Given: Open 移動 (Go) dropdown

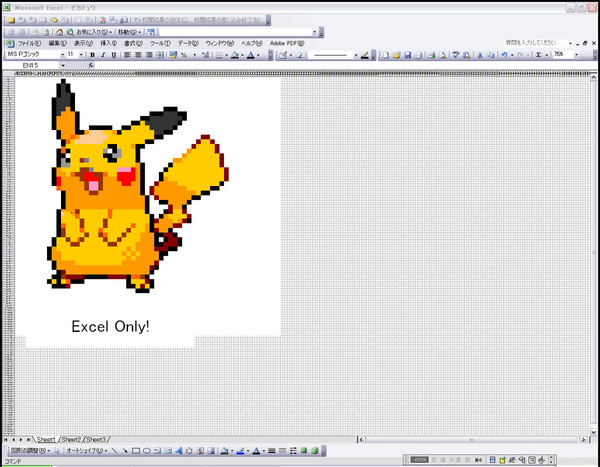Looking at the screenshot, I should point(129,32).
